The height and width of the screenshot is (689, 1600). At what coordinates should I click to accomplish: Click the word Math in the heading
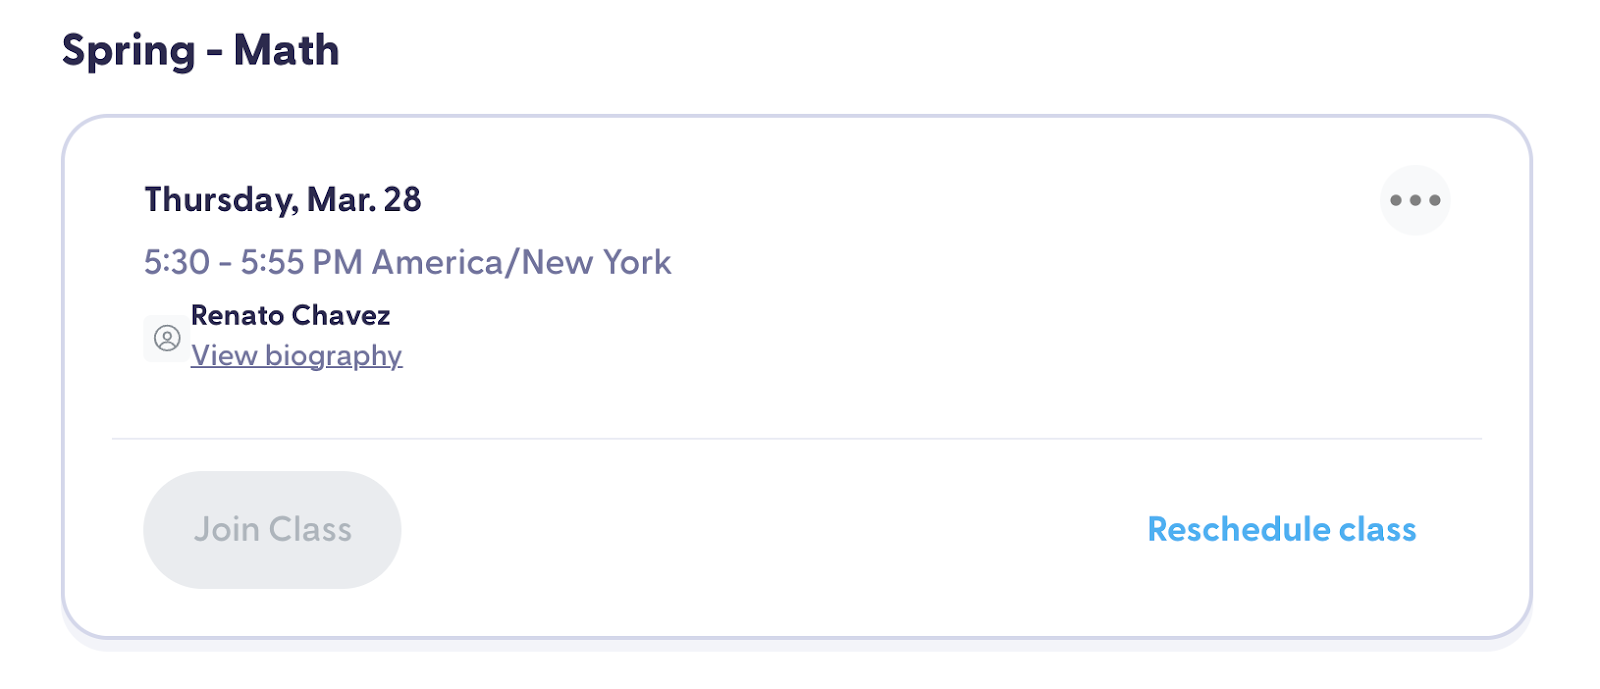tap(286, 50)
